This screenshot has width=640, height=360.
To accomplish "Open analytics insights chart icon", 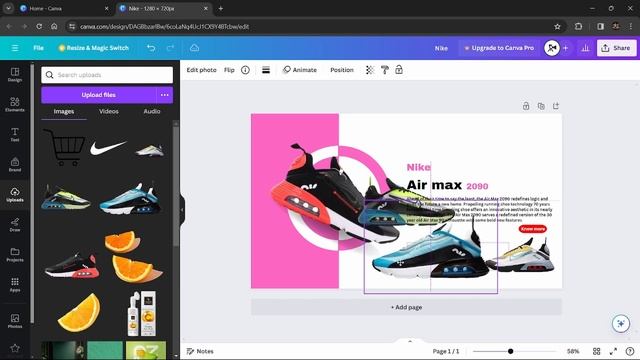I will pos(585,48).
